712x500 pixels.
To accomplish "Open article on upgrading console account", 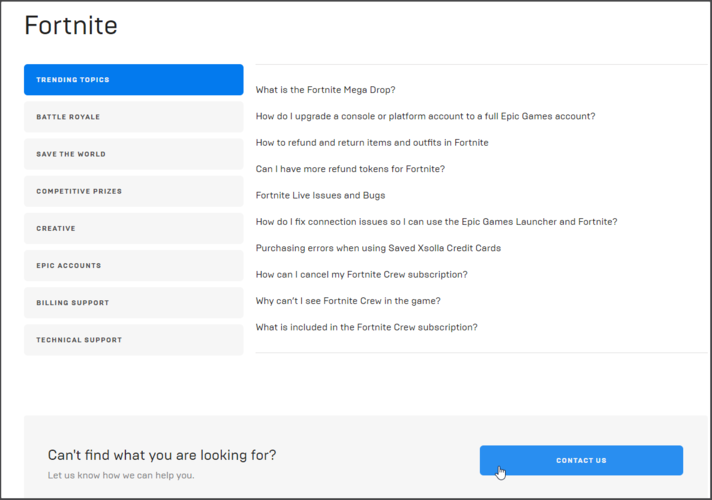I will (x=425, y=116).
